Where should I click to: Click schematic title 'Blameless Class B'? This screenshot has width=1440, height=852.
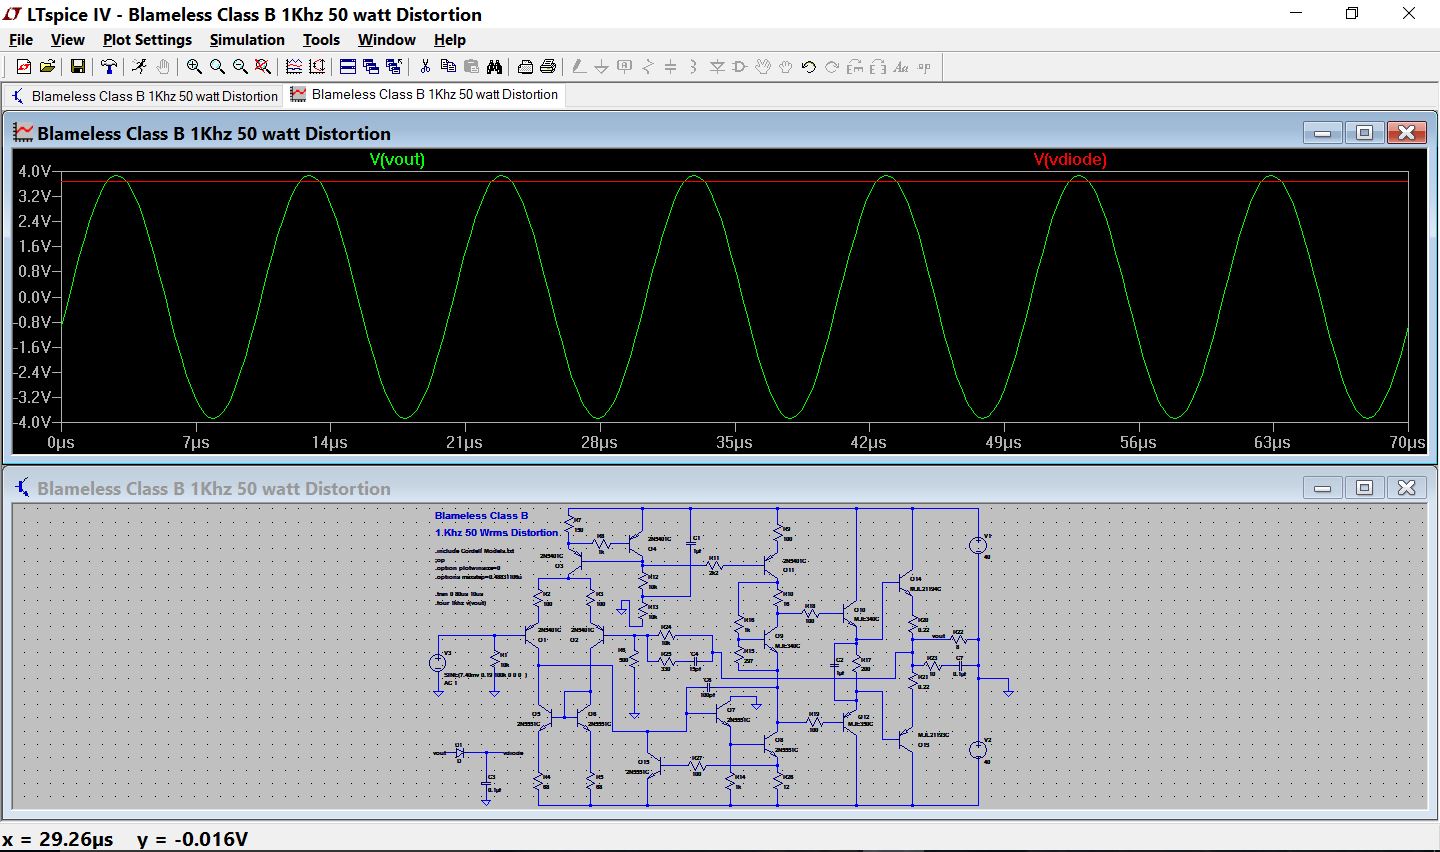[481, 516]
